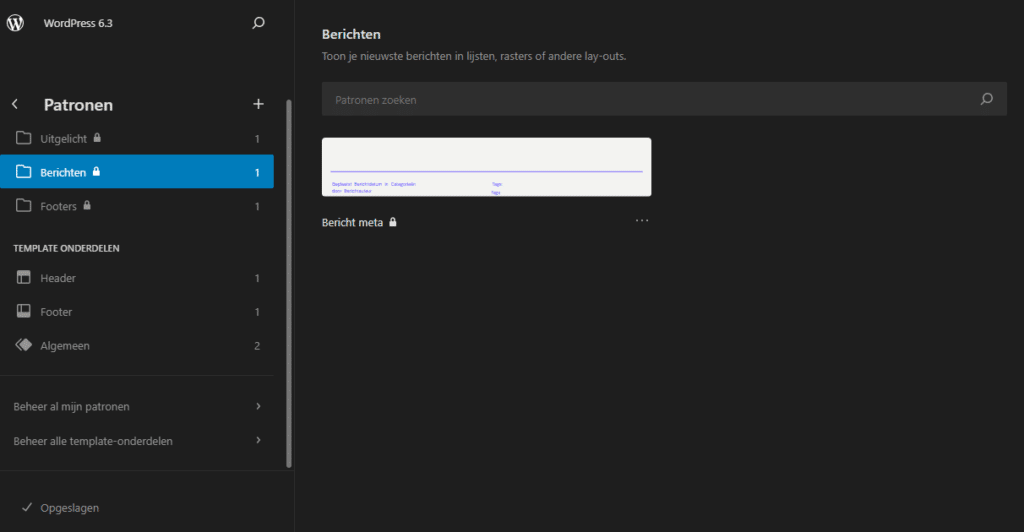1024x532 pixels.
Task: Open the Algemeen template parts
Action: [136, 346]
